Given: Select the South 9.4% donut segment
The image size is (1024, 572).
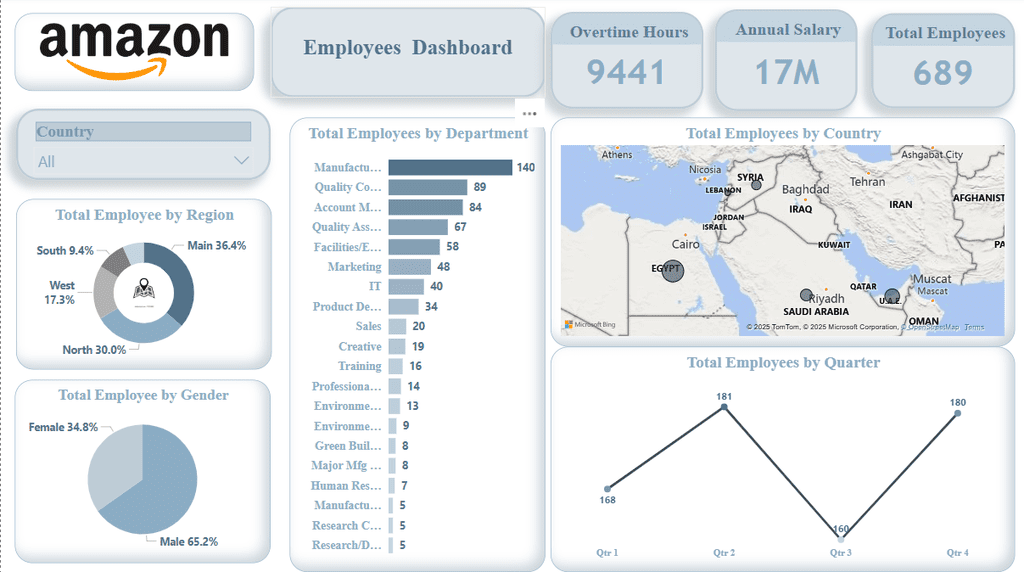Looking at the screenshot, I should 116,261.
